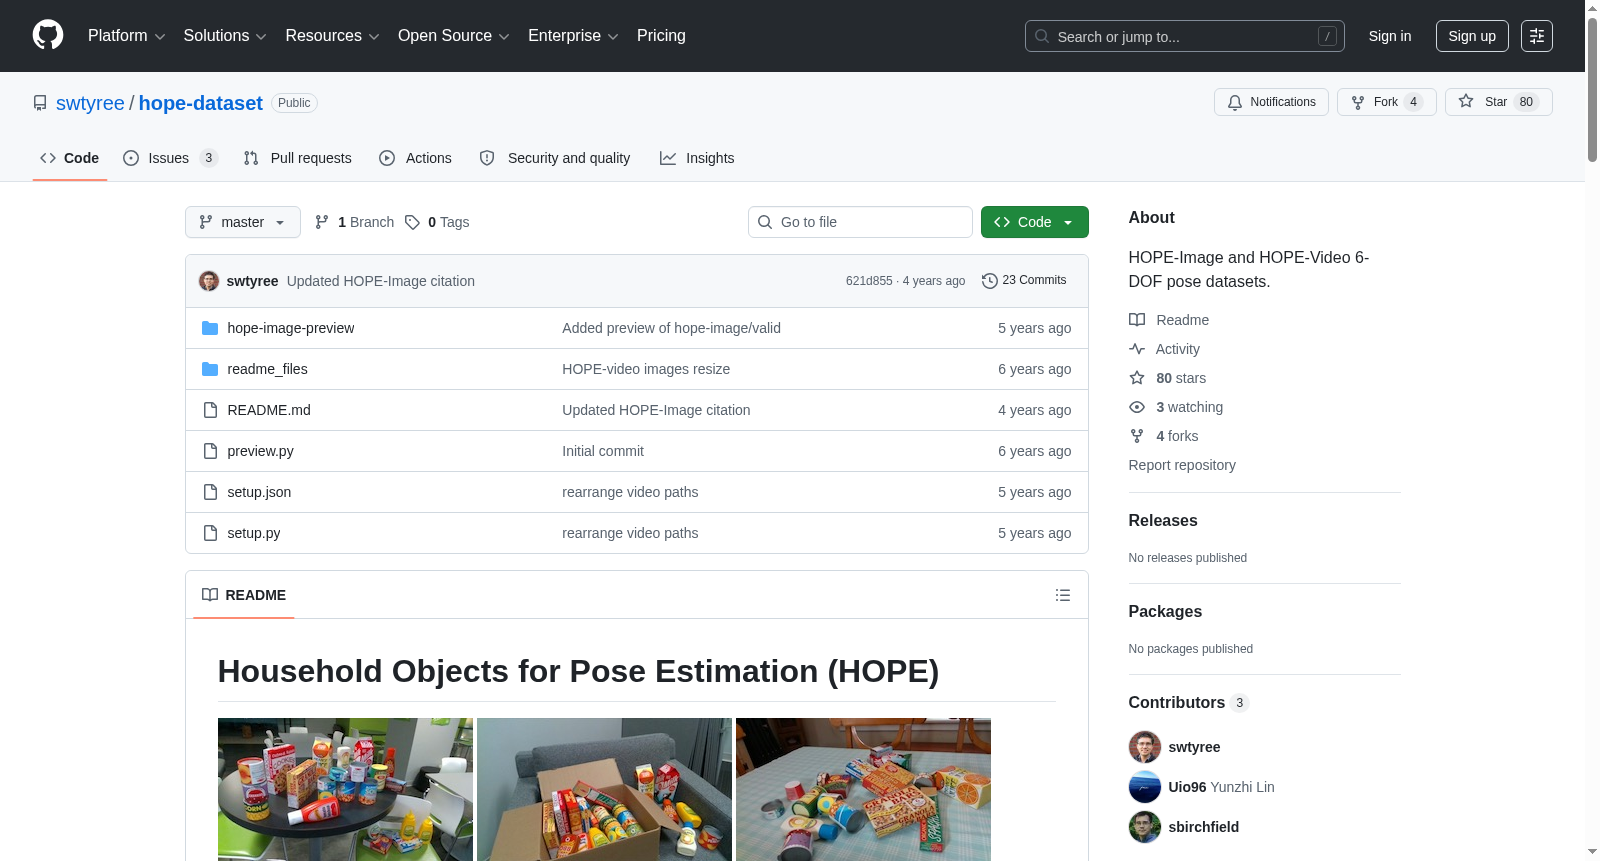The width and height of the screenshot is (1600, 861).
Task: Click the Sign up button
Action: pos(1472,36)
